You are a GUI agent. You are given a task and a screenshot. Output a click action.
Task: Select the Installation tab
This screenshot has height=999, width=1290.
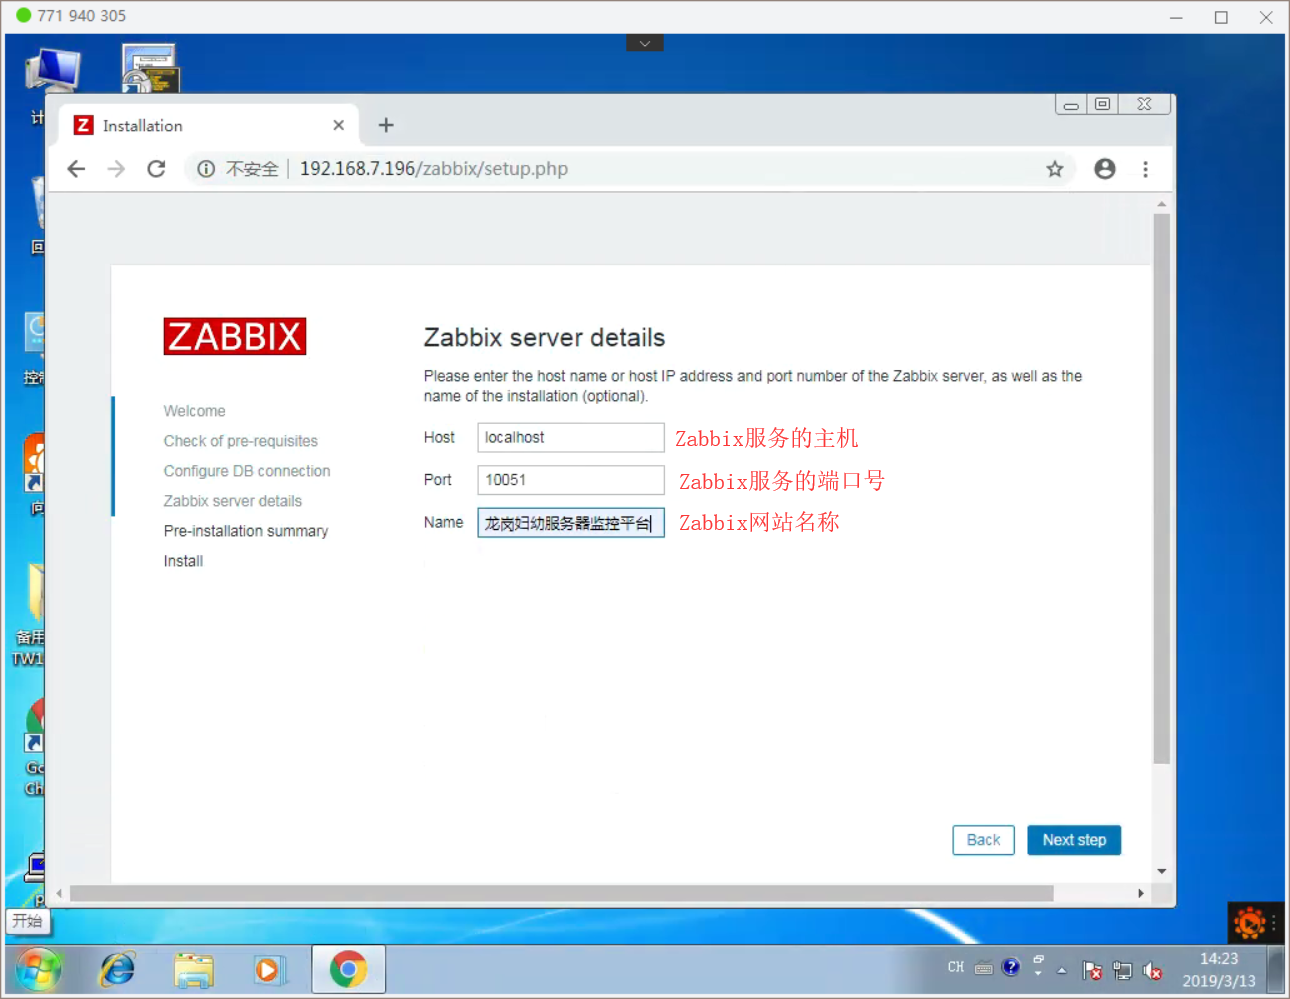point(208,125)
